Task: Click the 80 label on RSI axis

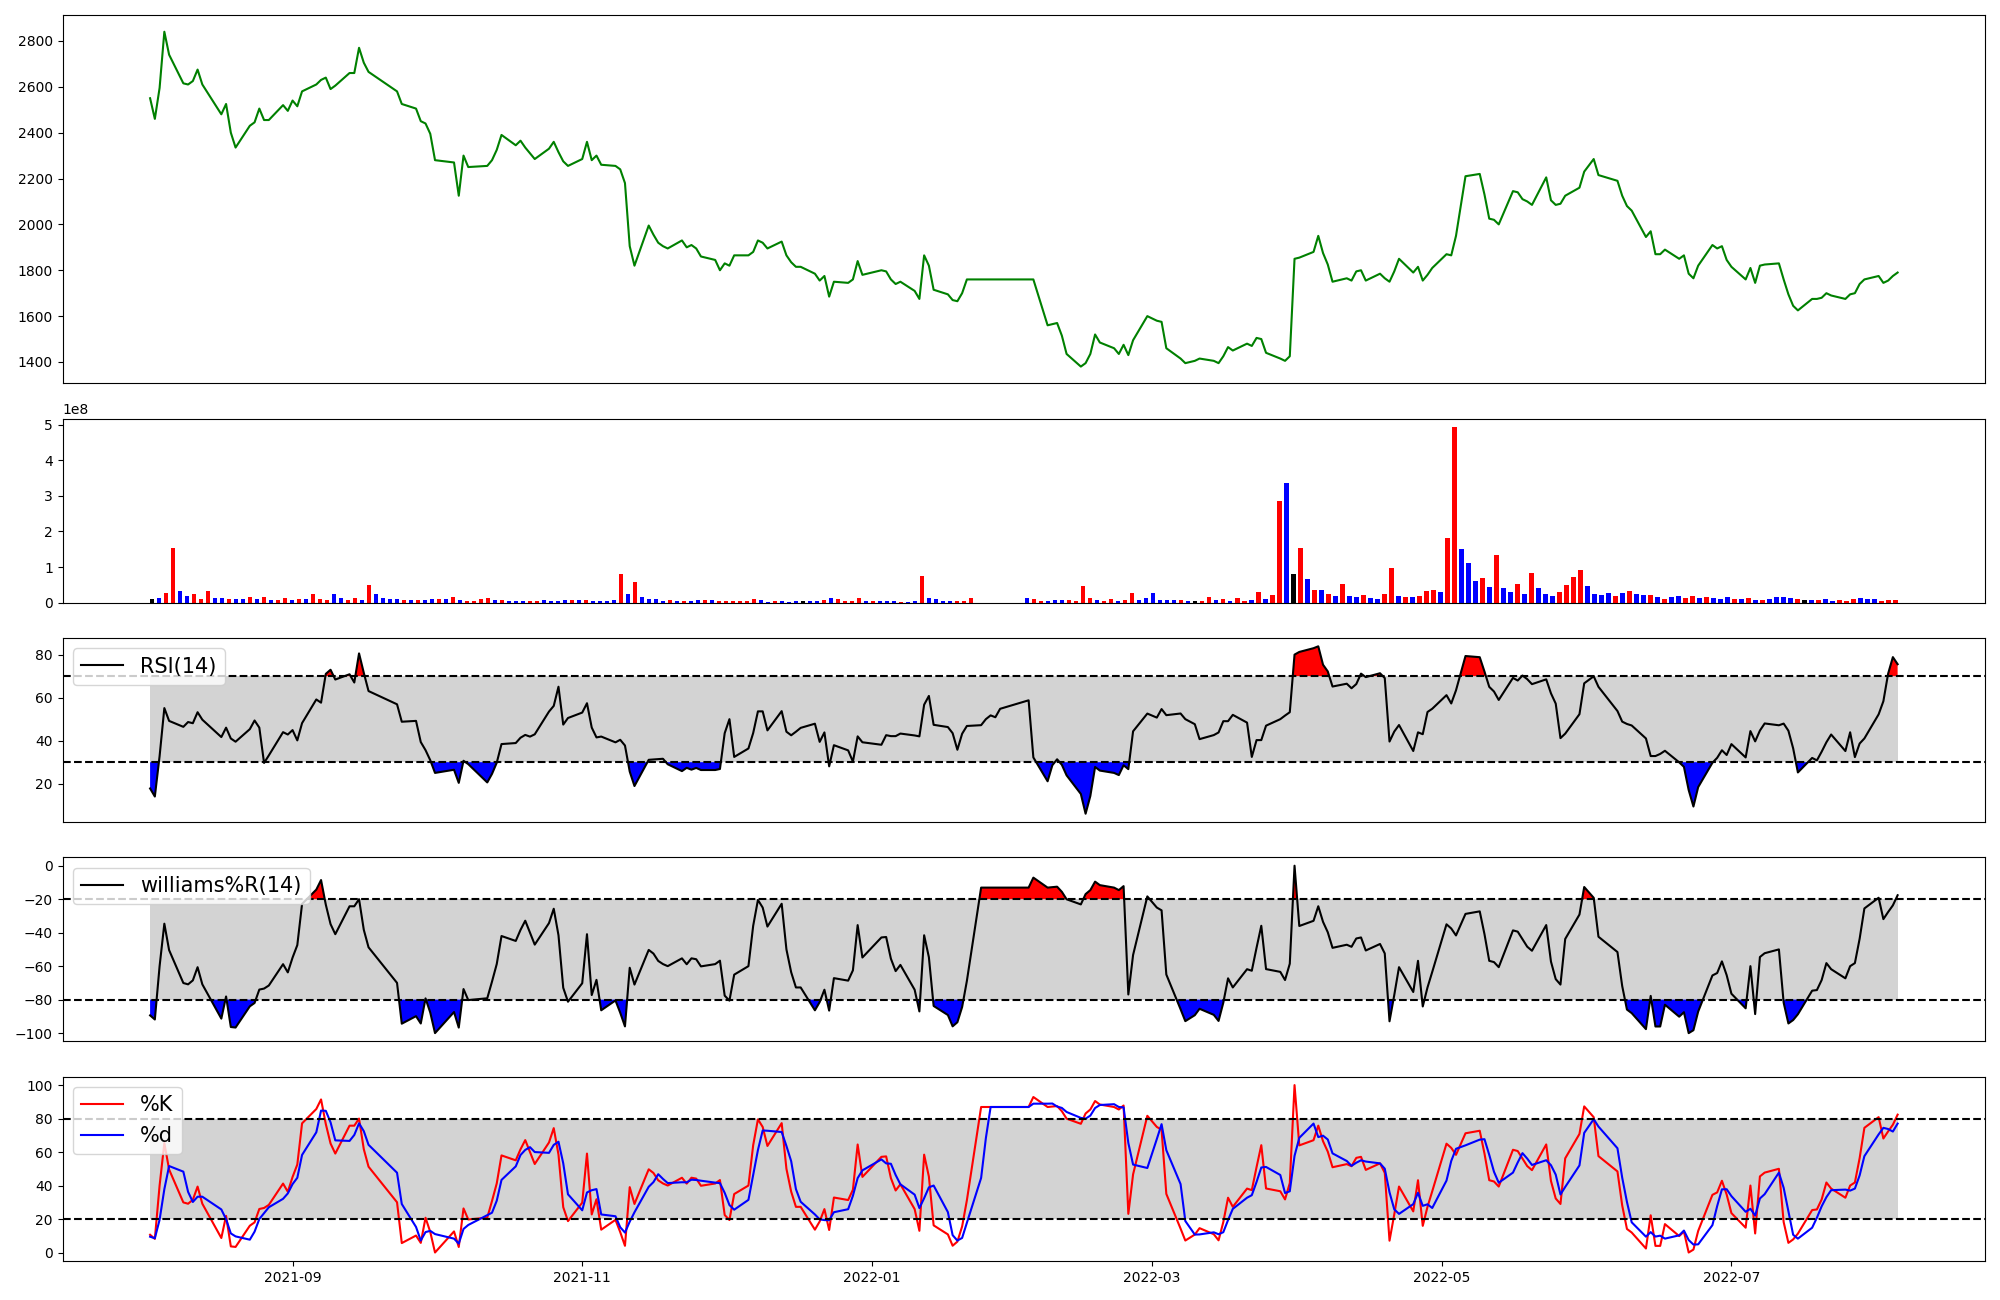Action: pos(43,656)
